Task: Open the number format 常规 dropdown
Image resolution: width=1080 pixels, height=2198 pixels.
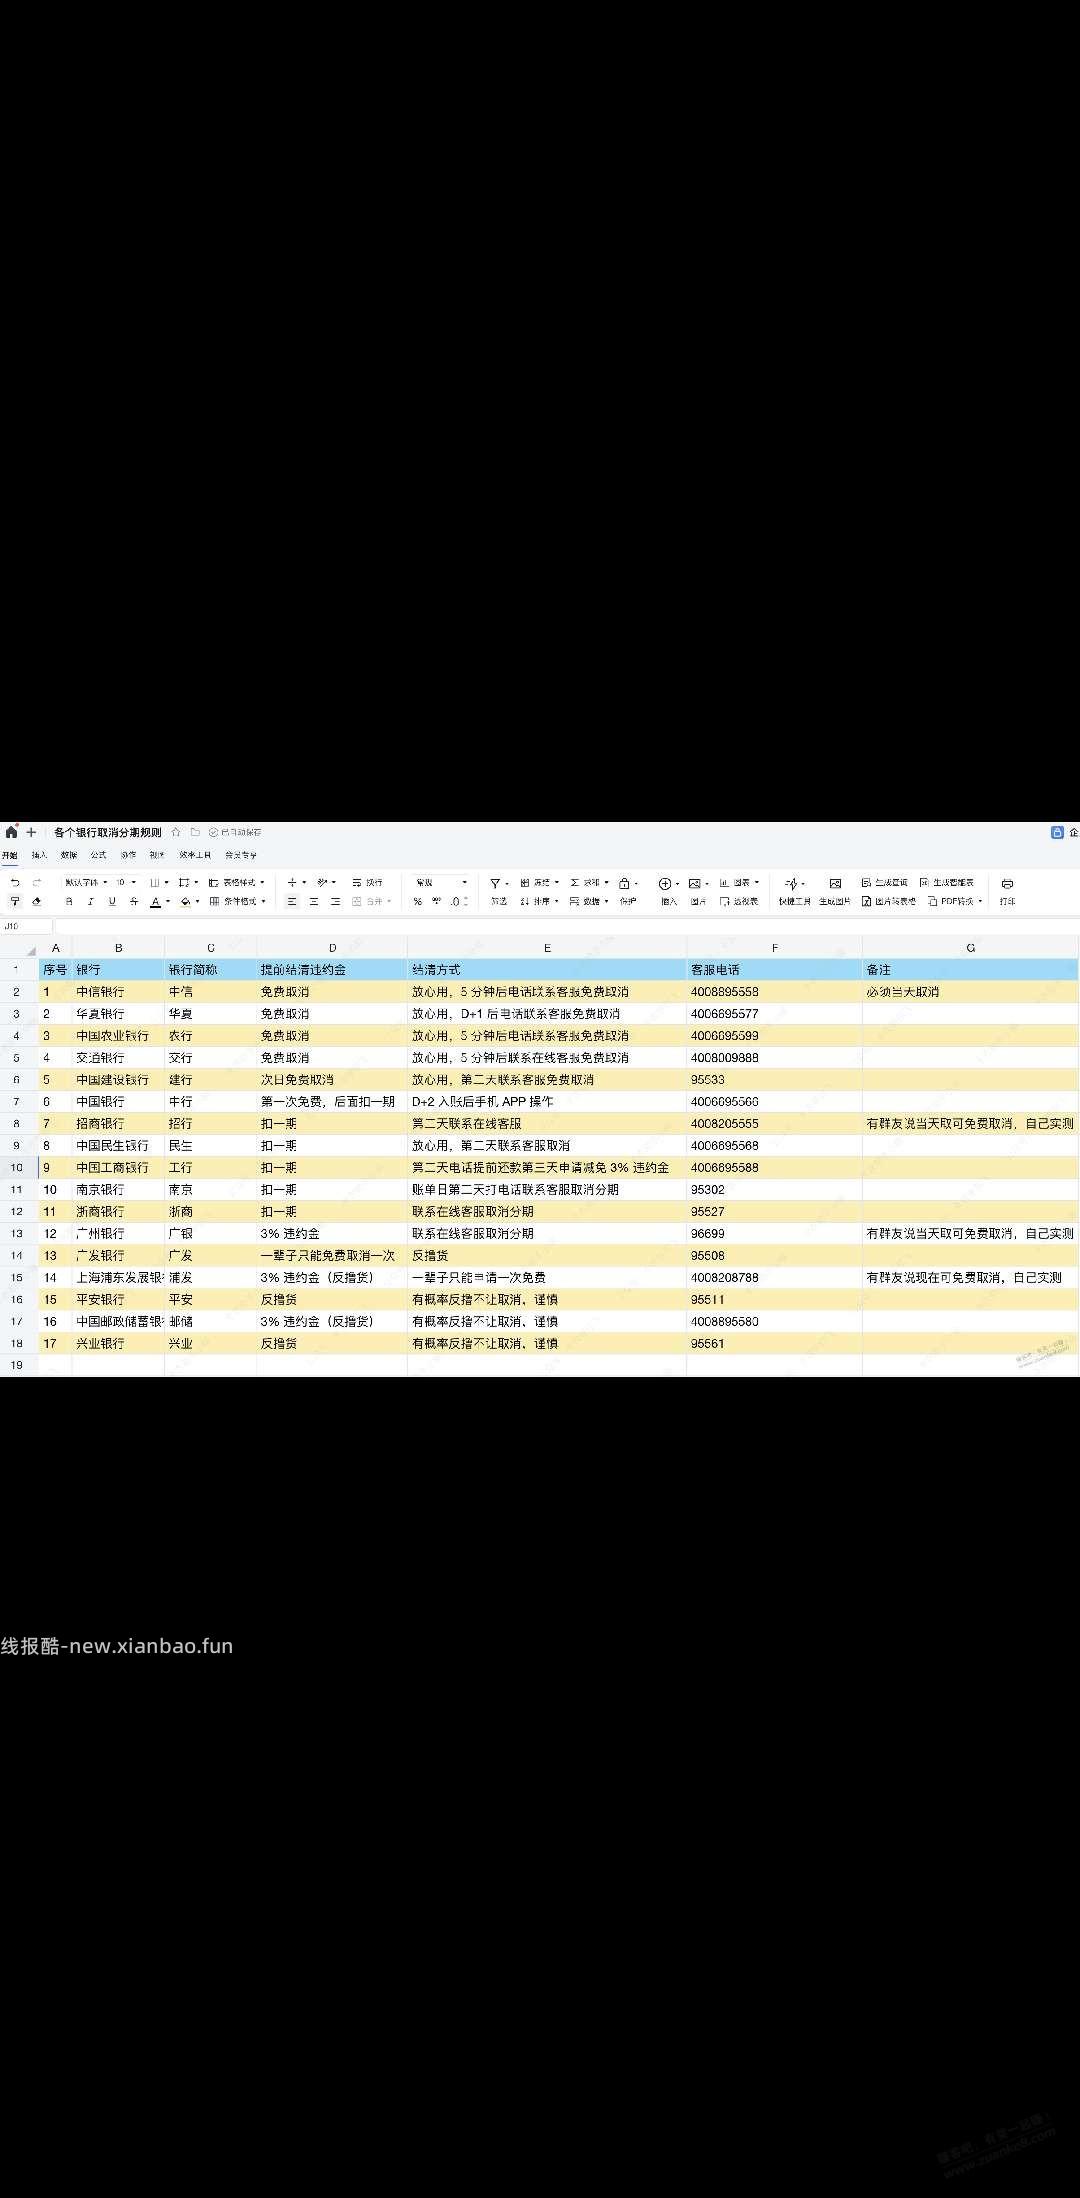Action: (x=440, y=883)
